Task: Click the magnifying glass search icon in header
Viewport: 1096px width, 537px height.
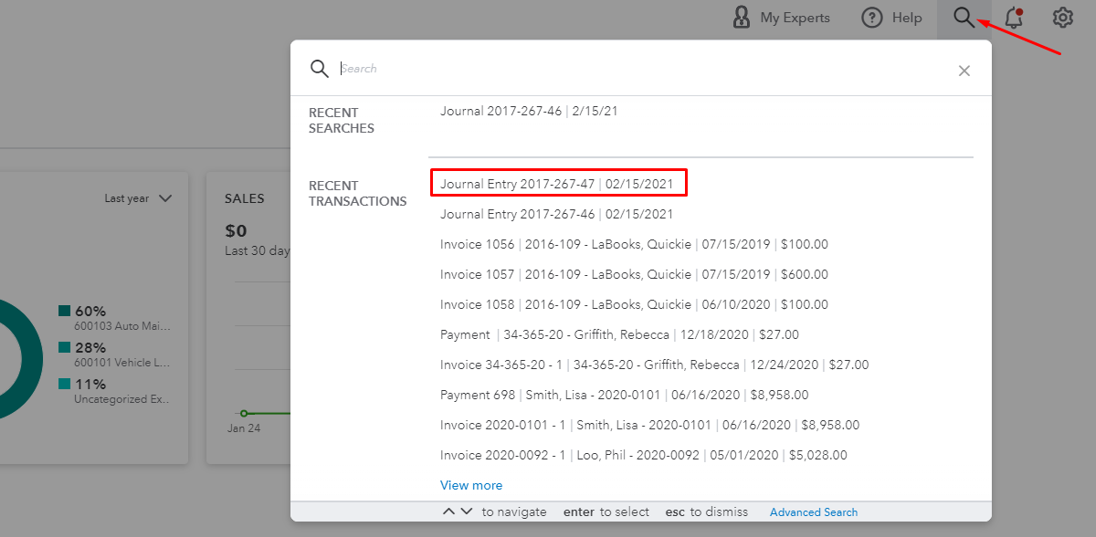Action: click(x=964, y=18)
